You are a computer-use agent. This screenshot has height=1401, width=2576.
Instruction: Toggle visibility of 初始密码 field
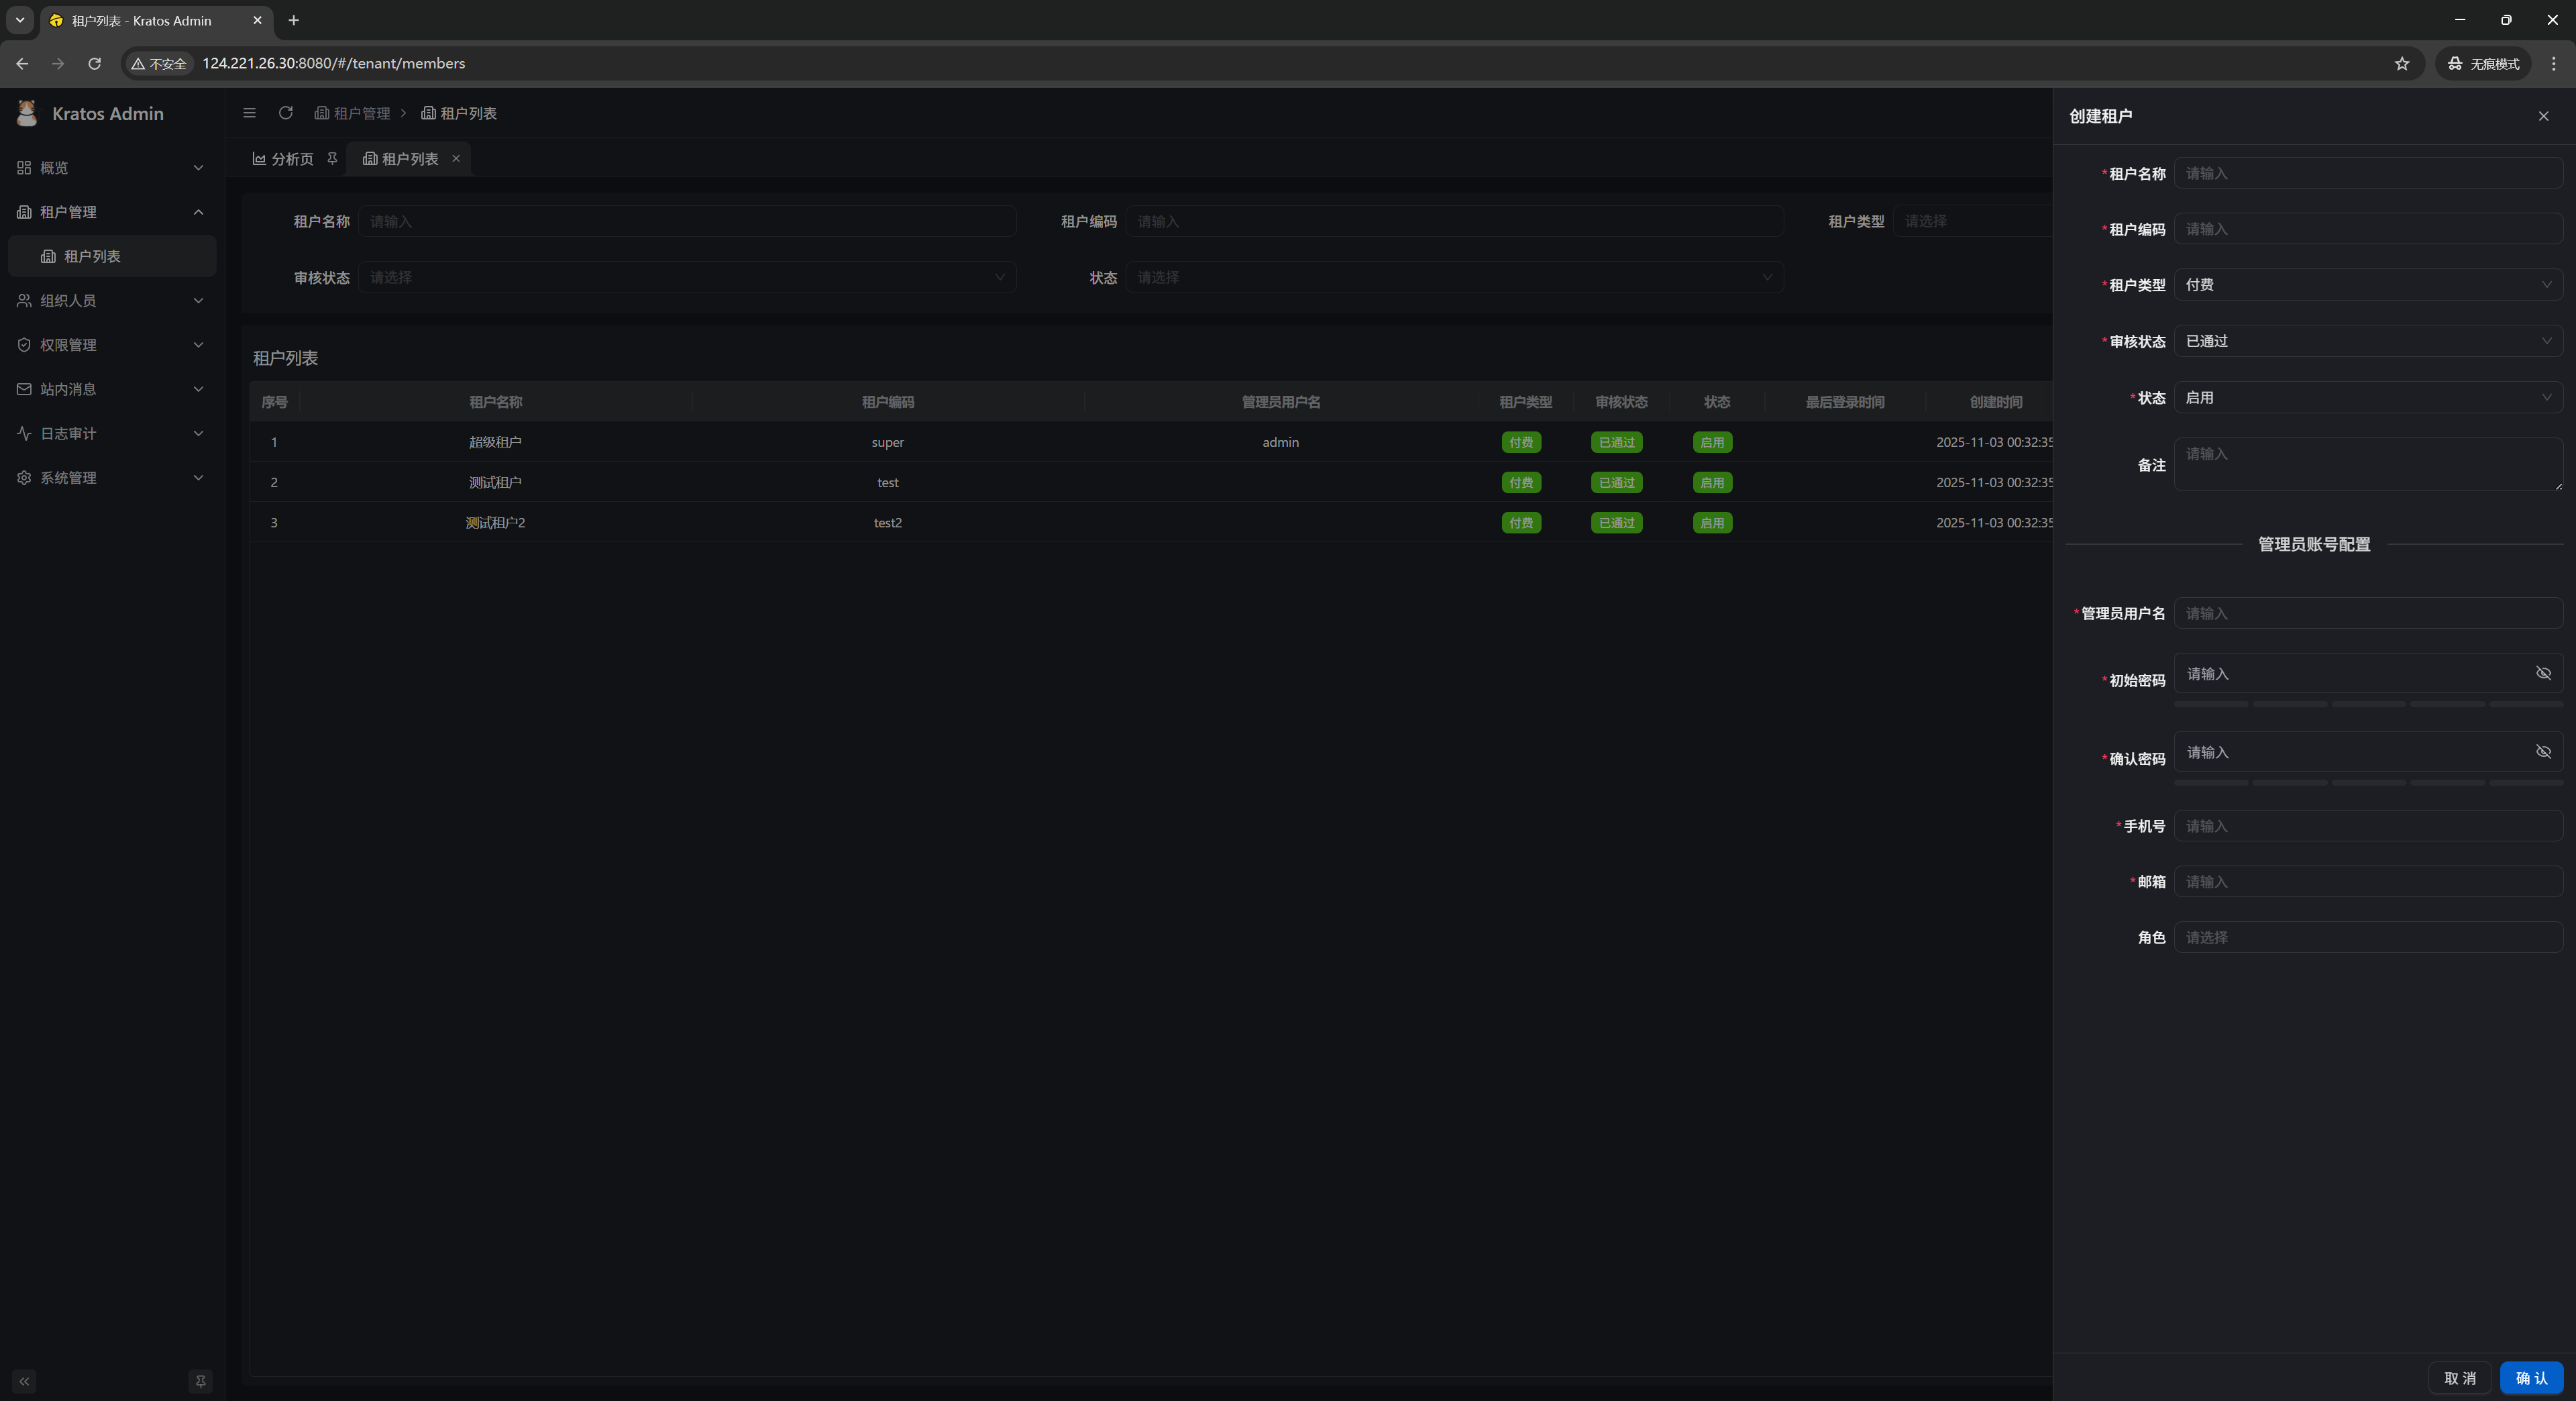2542,673
